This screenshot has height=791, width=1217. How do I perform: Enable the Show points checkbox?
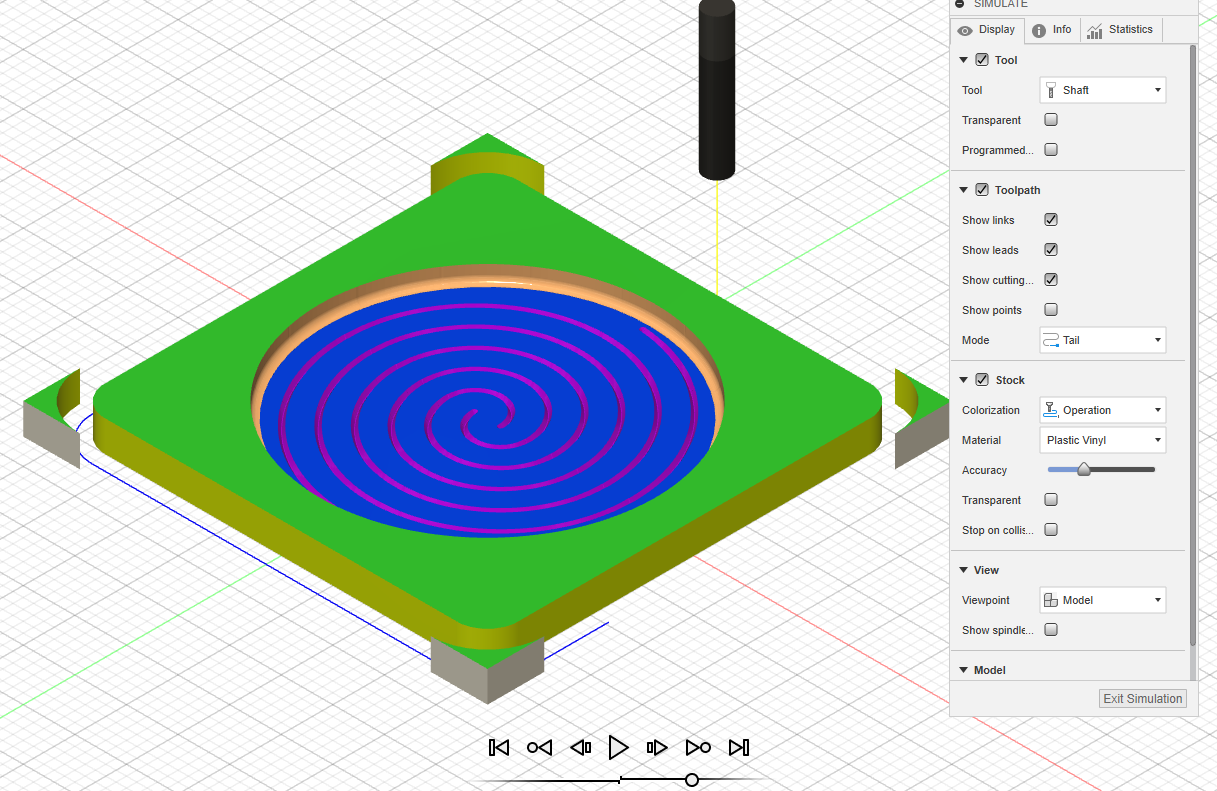[x=1050, y=310]
